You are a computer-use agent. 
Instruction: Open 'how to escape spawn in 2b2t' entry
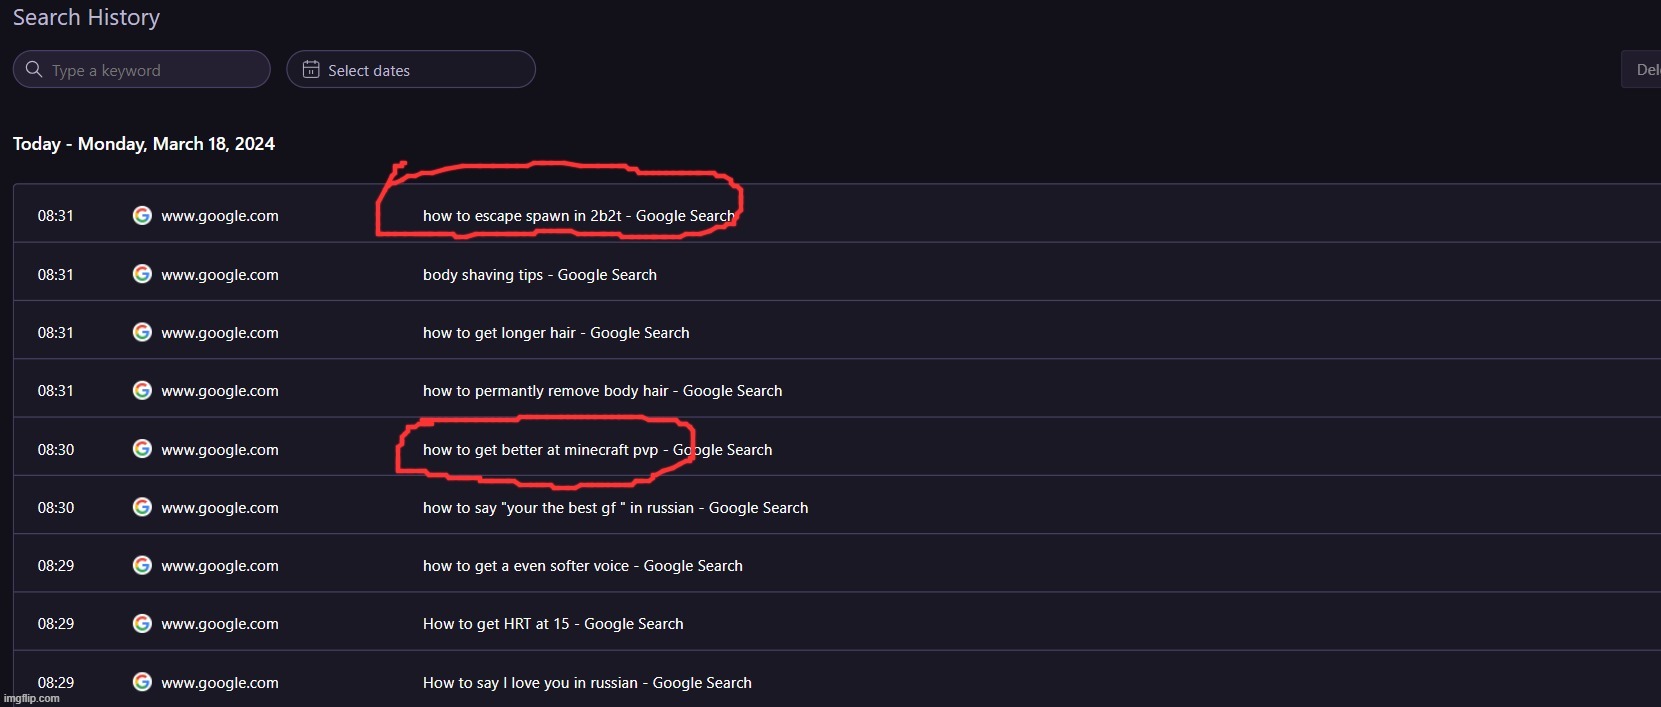[x=578, y=215]
